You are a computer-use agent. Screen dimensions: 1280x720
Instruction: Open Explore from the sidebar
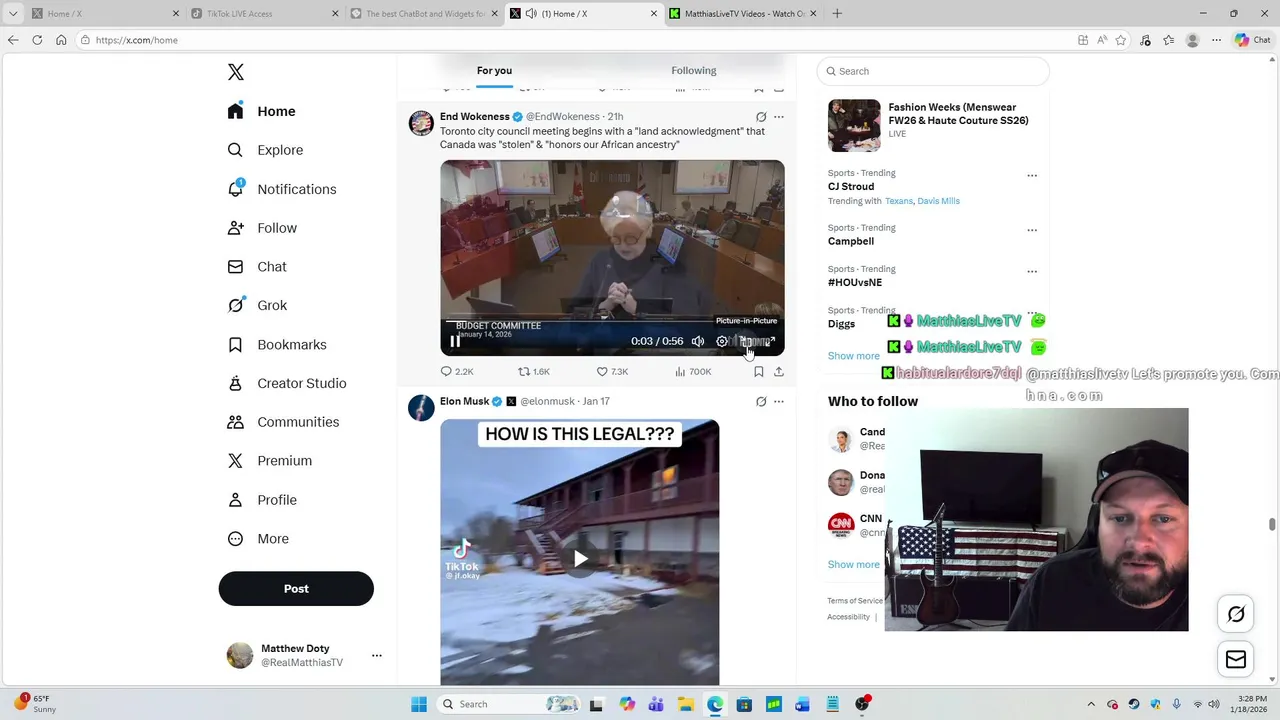(265, 150)
